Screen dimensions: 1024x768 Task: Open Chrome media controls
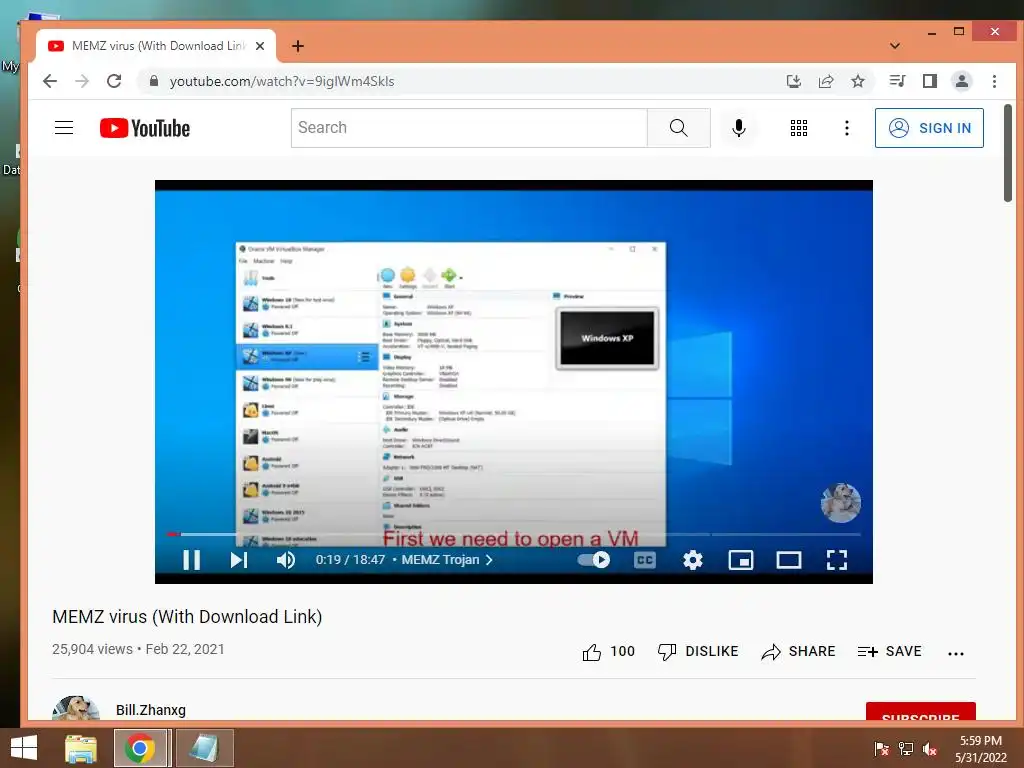897,81
